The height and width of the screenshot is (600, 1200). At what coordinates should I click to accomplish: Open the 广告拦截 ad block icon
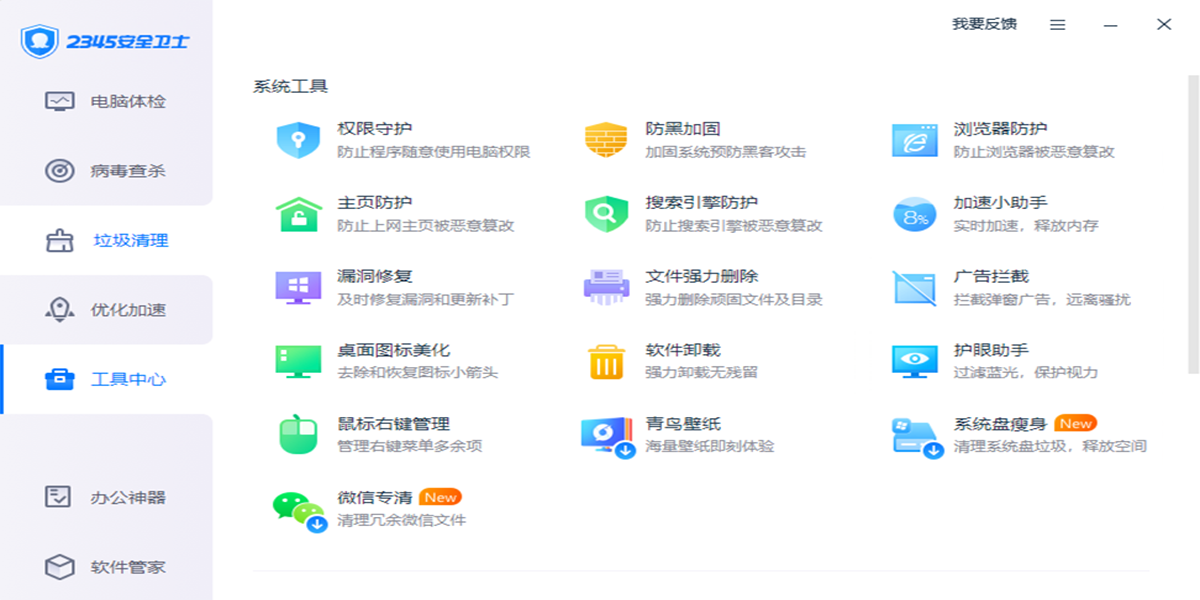914,288
